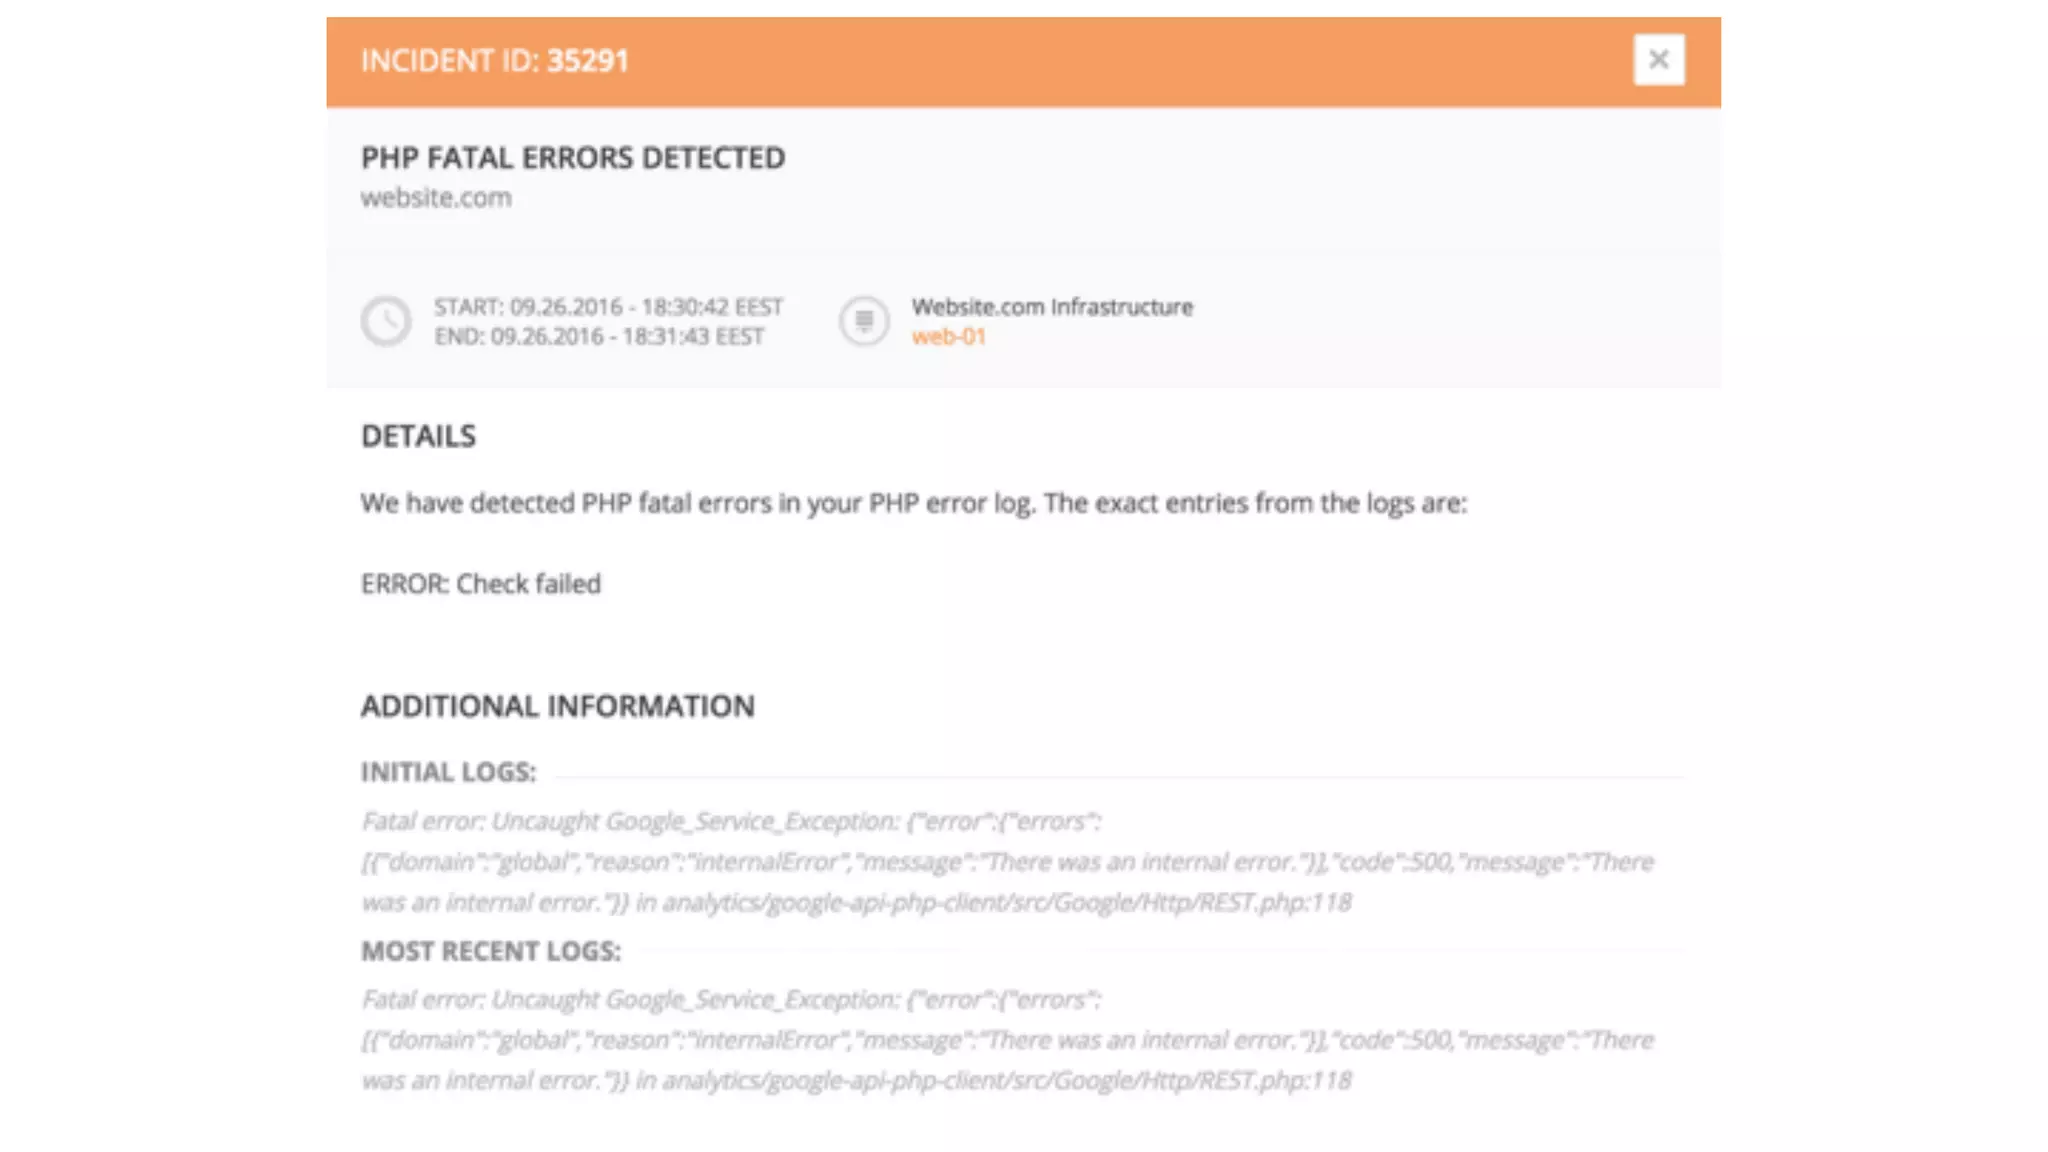Click the server icon near Website.com Infrastructure

[864, 321]
